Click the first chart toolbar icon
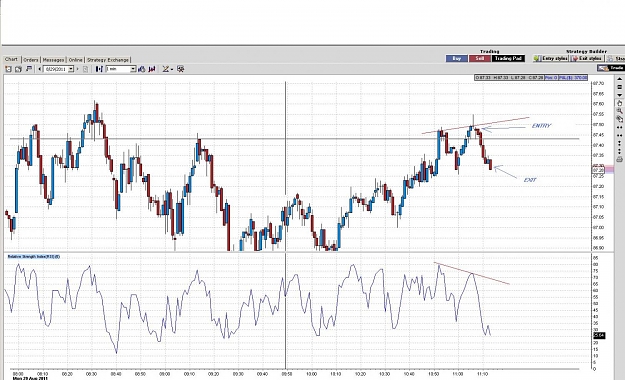 [8, 69]
